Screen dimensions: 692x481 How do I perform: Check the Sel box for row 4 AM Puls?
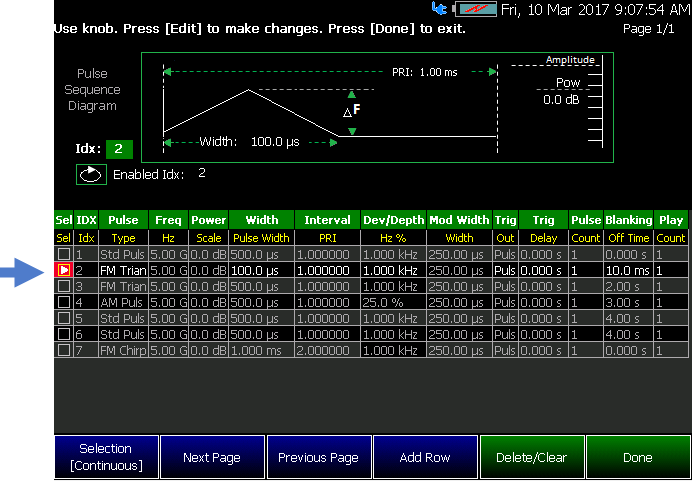(x=64, y=302)
